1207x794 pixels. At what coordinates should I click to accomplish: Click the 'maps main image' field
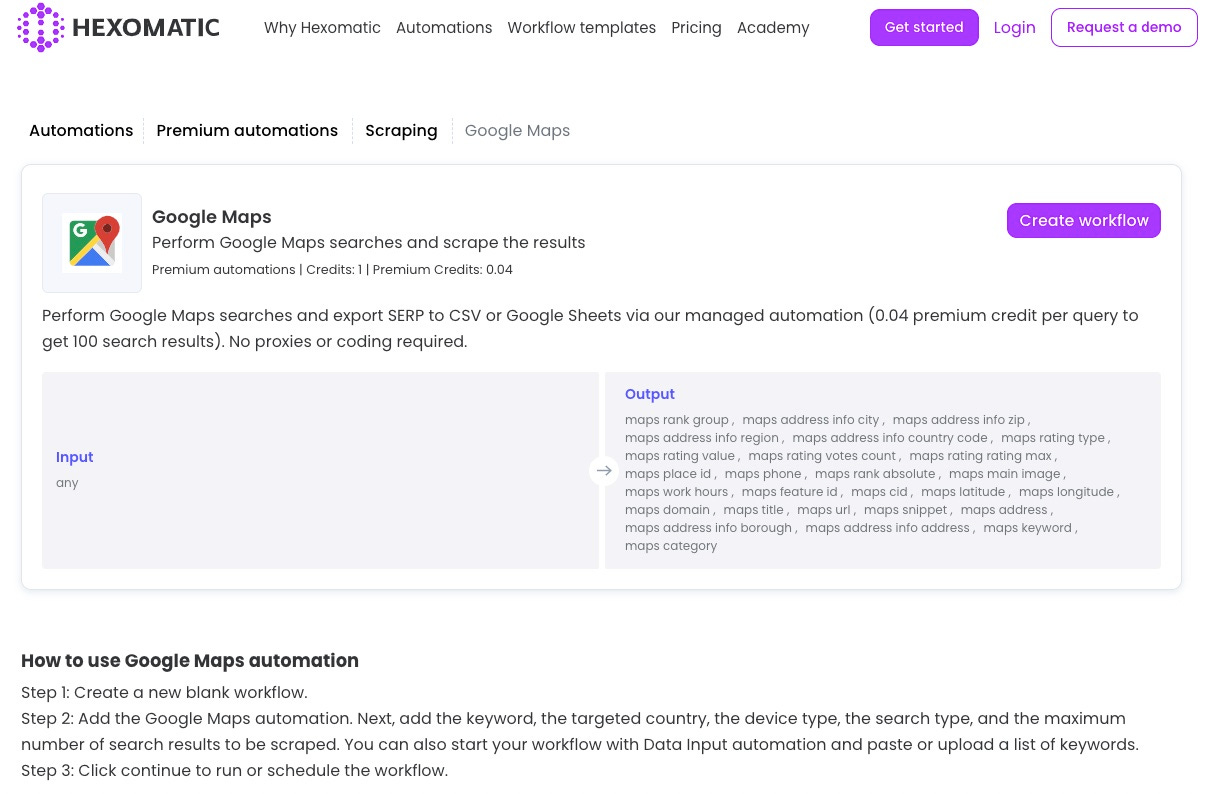point(1005,474)
